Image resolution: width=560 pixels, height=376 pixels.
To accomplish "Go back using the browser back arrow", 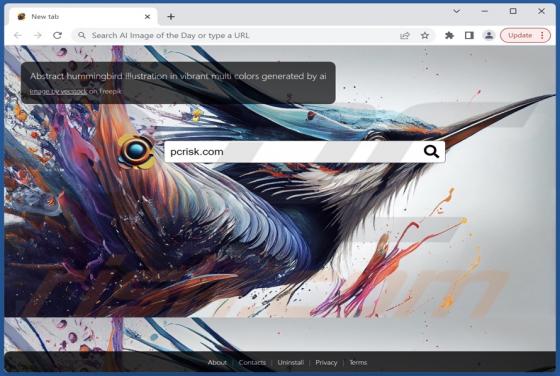I will 18,35.
